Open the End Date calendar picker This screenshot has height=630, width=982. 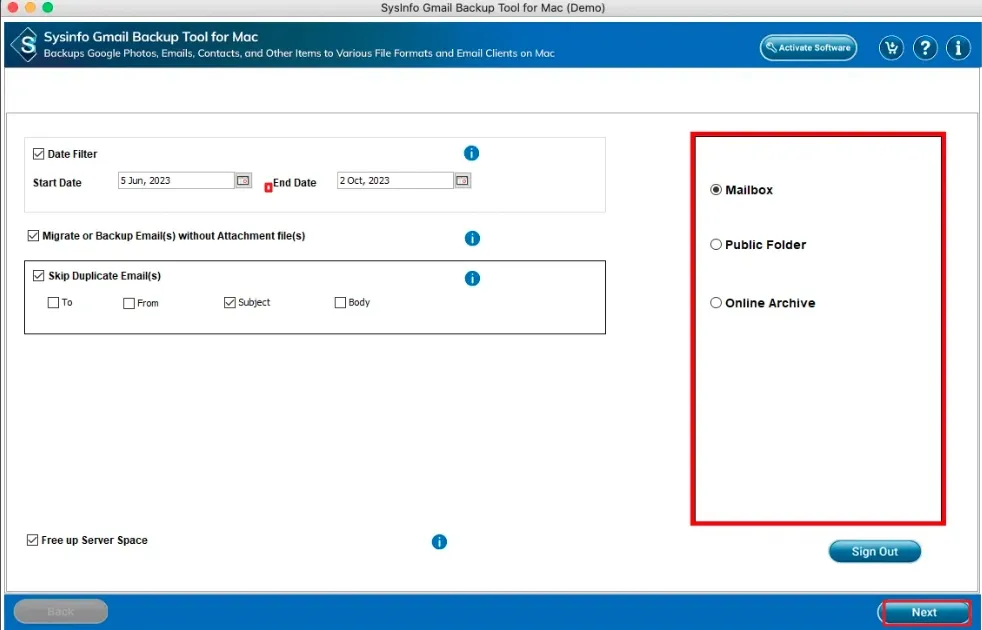(x=462, y=180)
